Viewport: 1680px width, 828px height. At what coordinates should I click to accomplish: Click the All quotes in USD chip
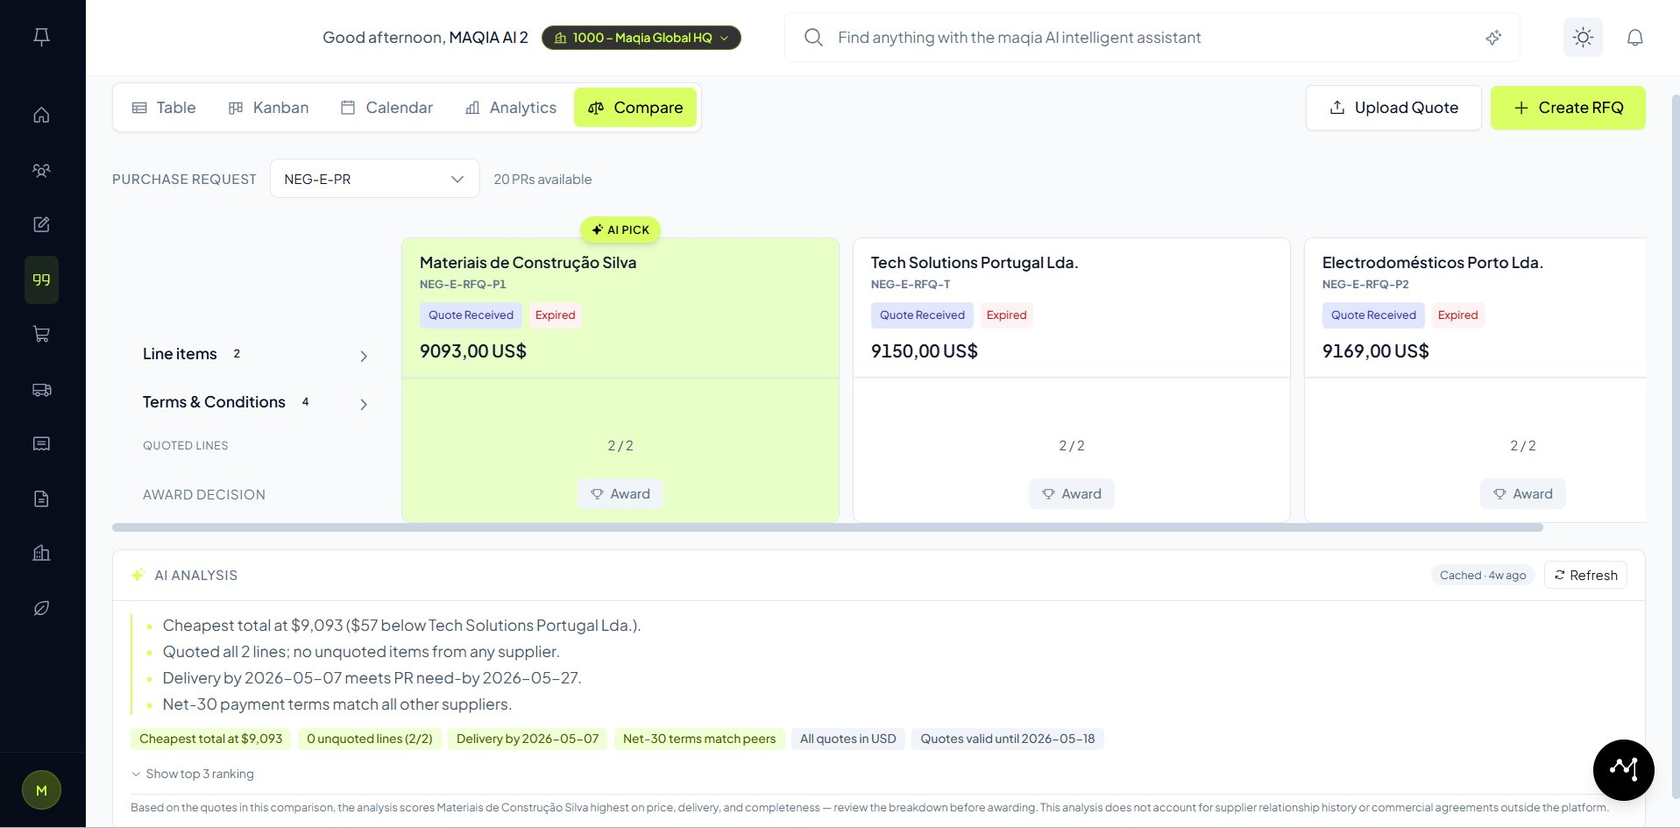click(x=848, y=739)
